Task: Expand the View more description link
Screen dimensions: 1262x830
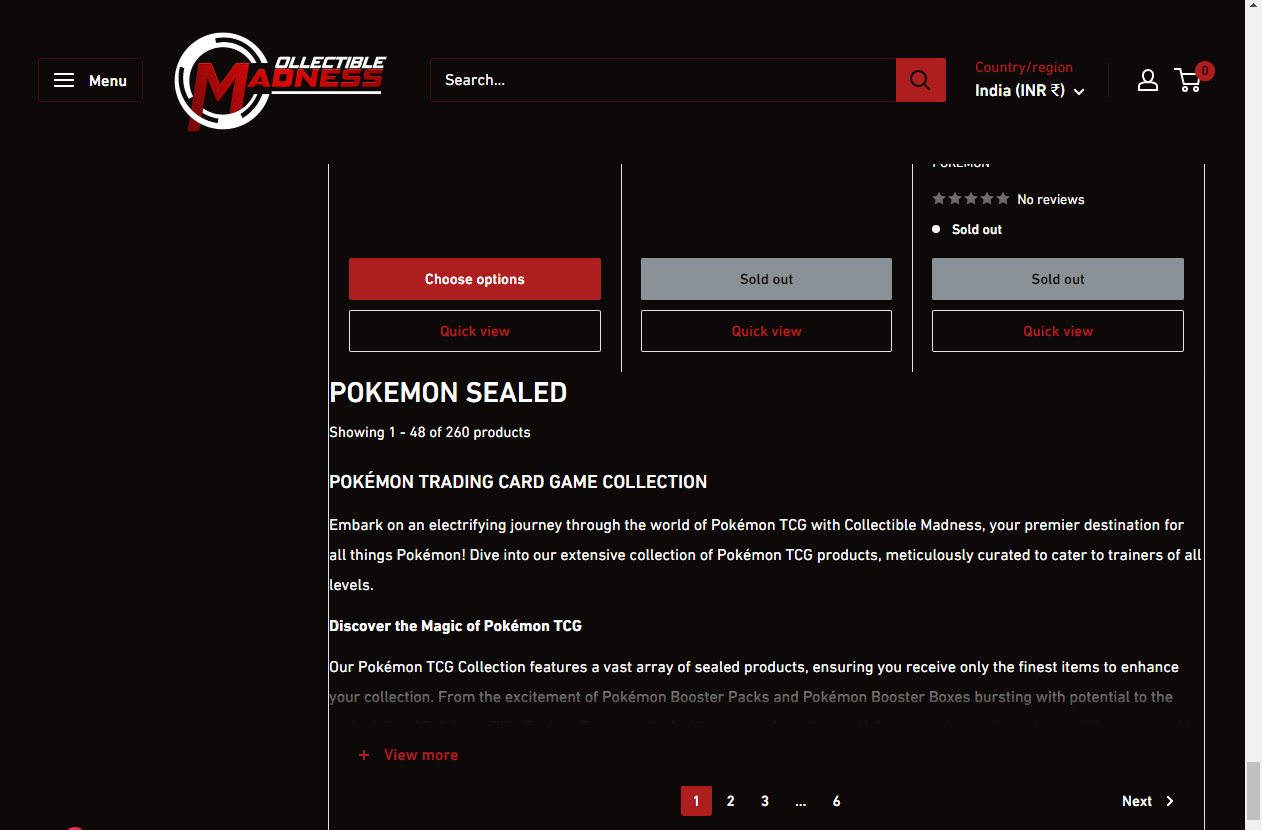Action: point(409,755)
